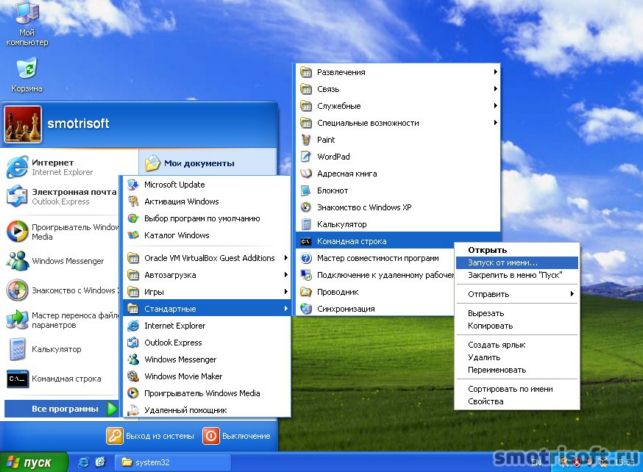Select Запуск от имени... context entry

[517, 262]
